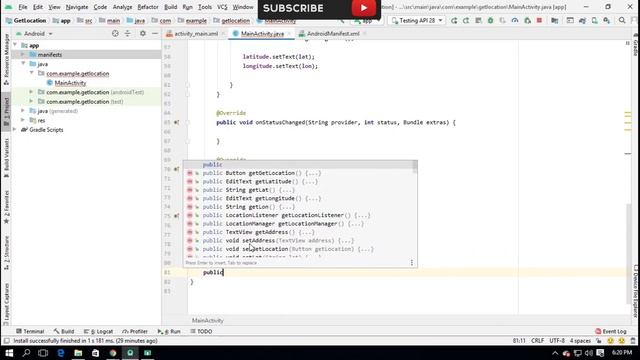Click the taskbar Search icon
The width and height of the screenshot is (640, 360).
[x=26, y=353]
